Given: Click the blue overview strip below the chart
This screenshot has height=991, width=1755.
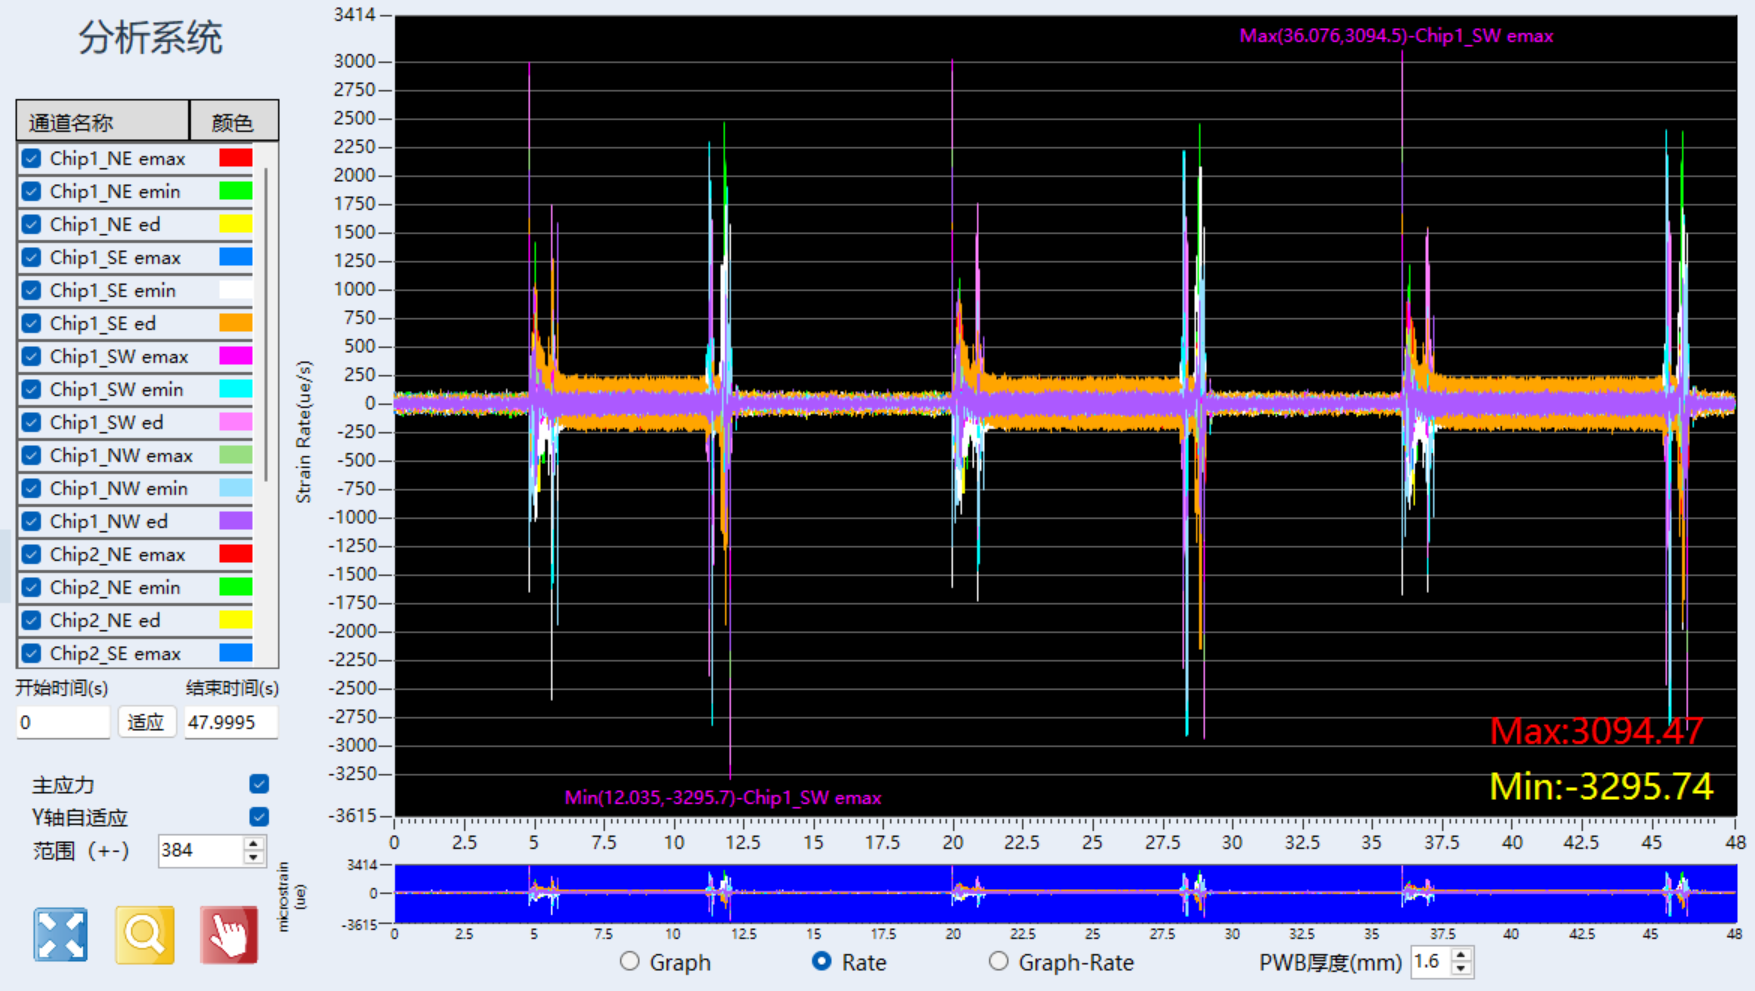Looking at the screenshot, I should [x=1065, y=893].
